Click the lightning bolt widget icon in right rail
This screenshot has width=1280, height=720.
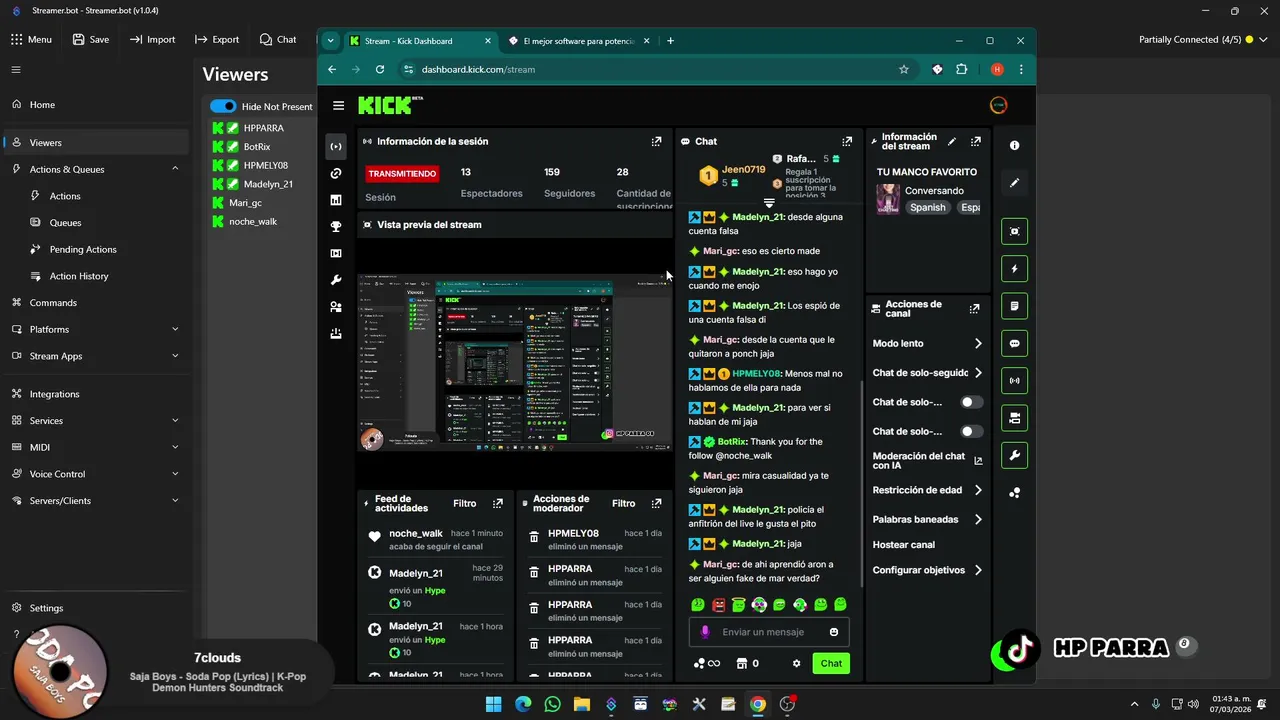click(1014, 269)
